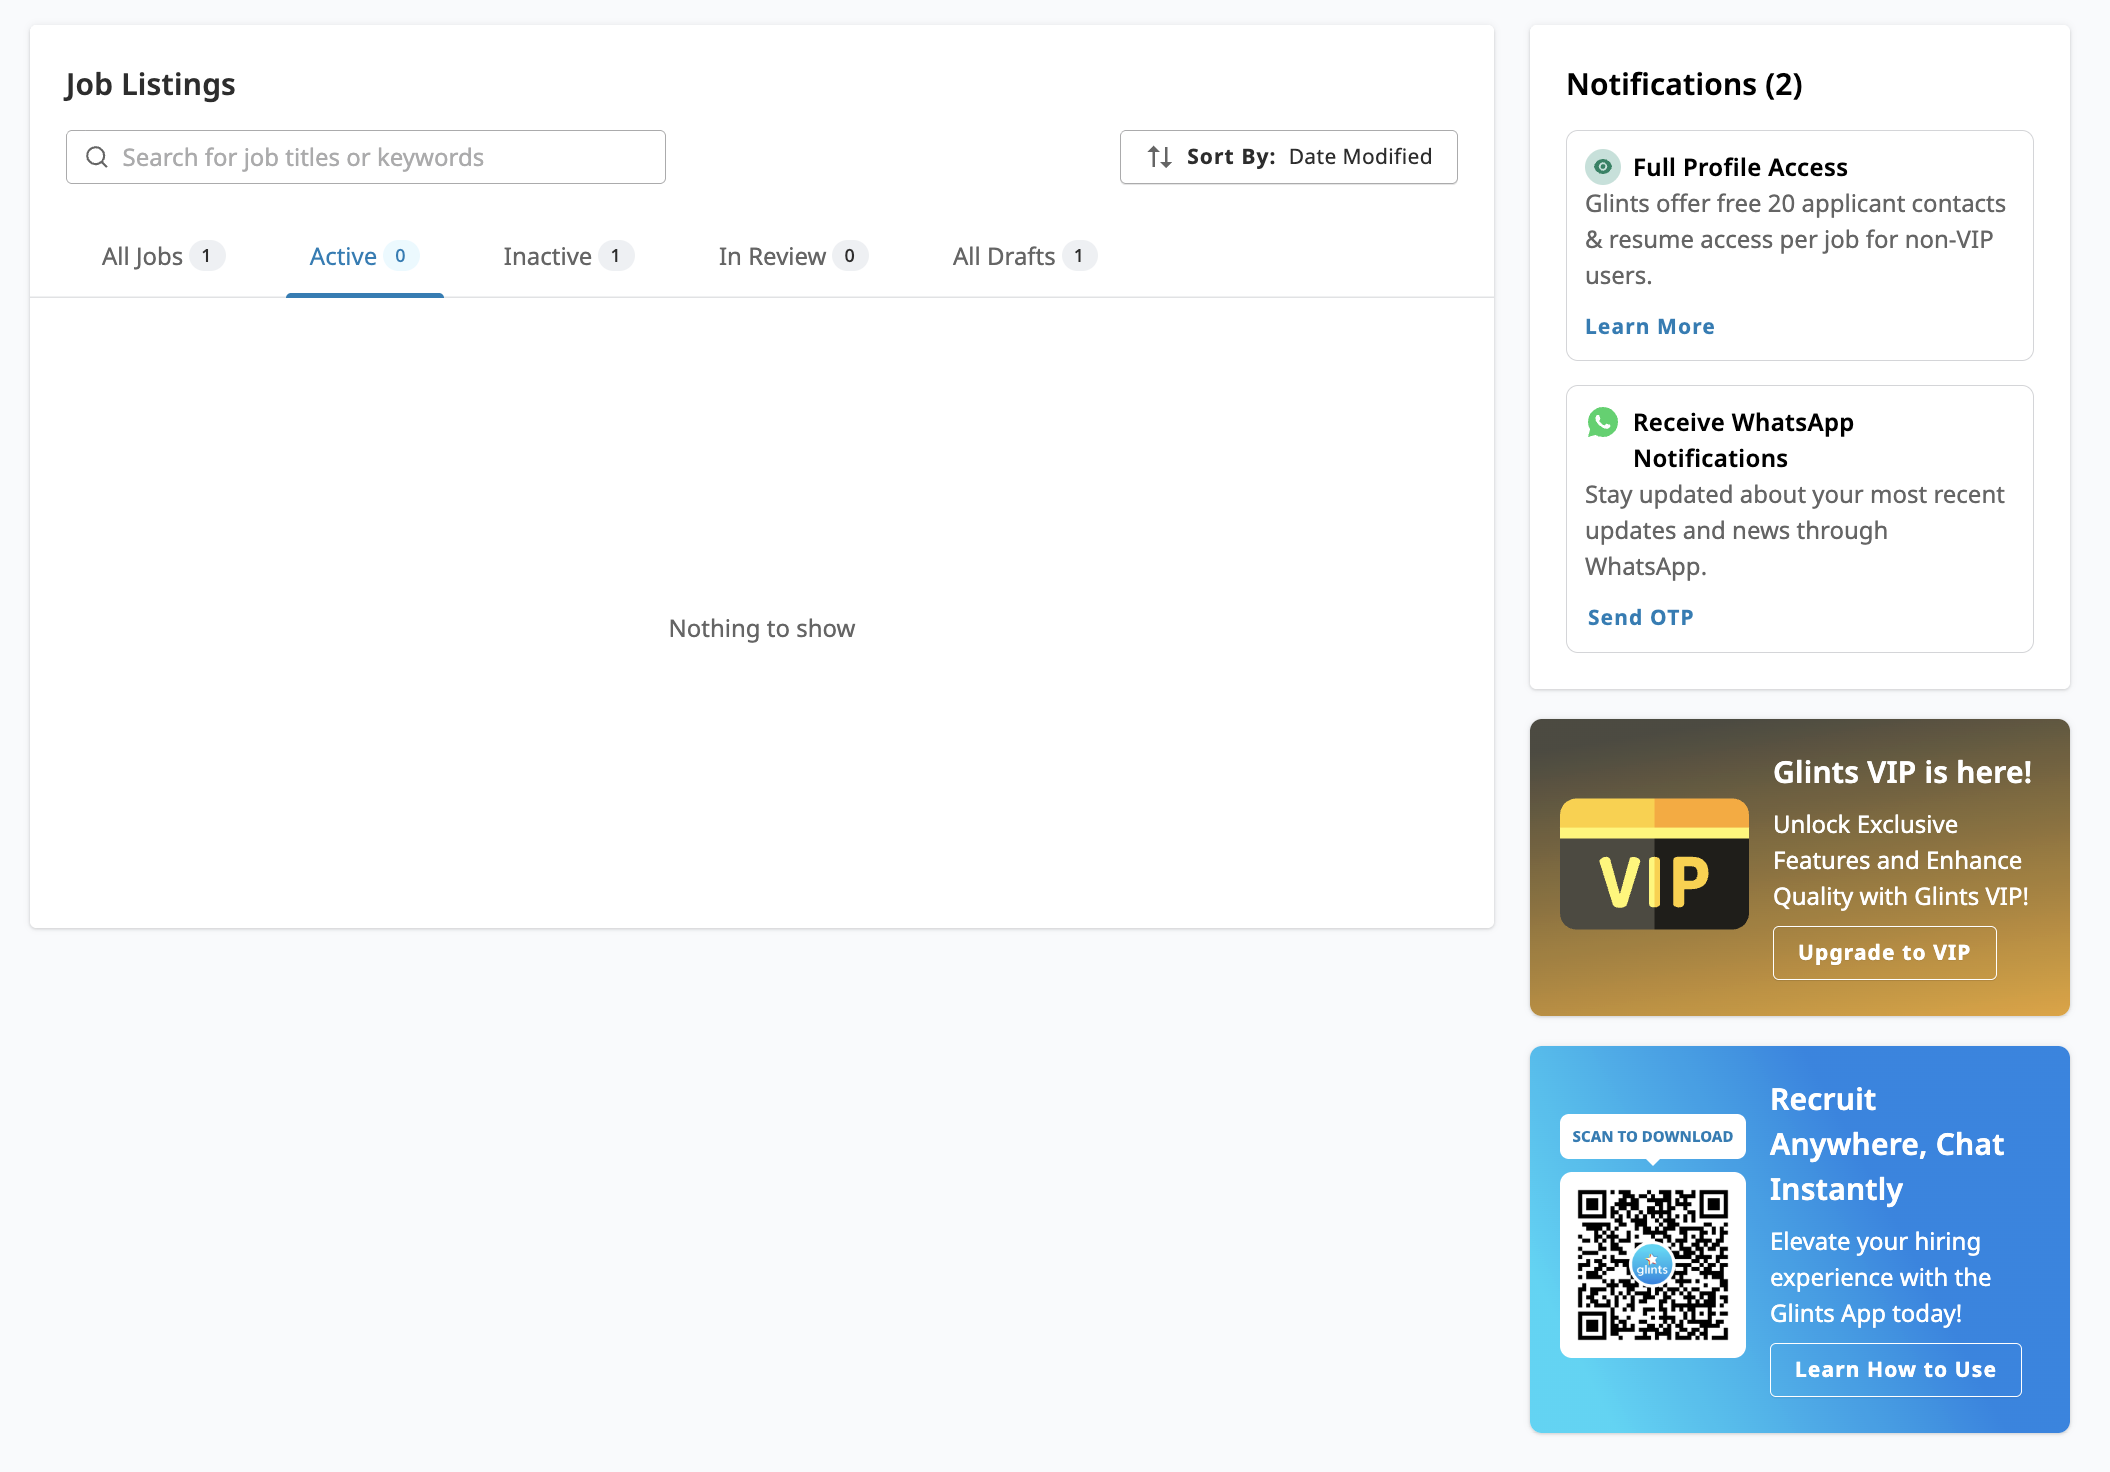Click the Send OTP link

1640,618
